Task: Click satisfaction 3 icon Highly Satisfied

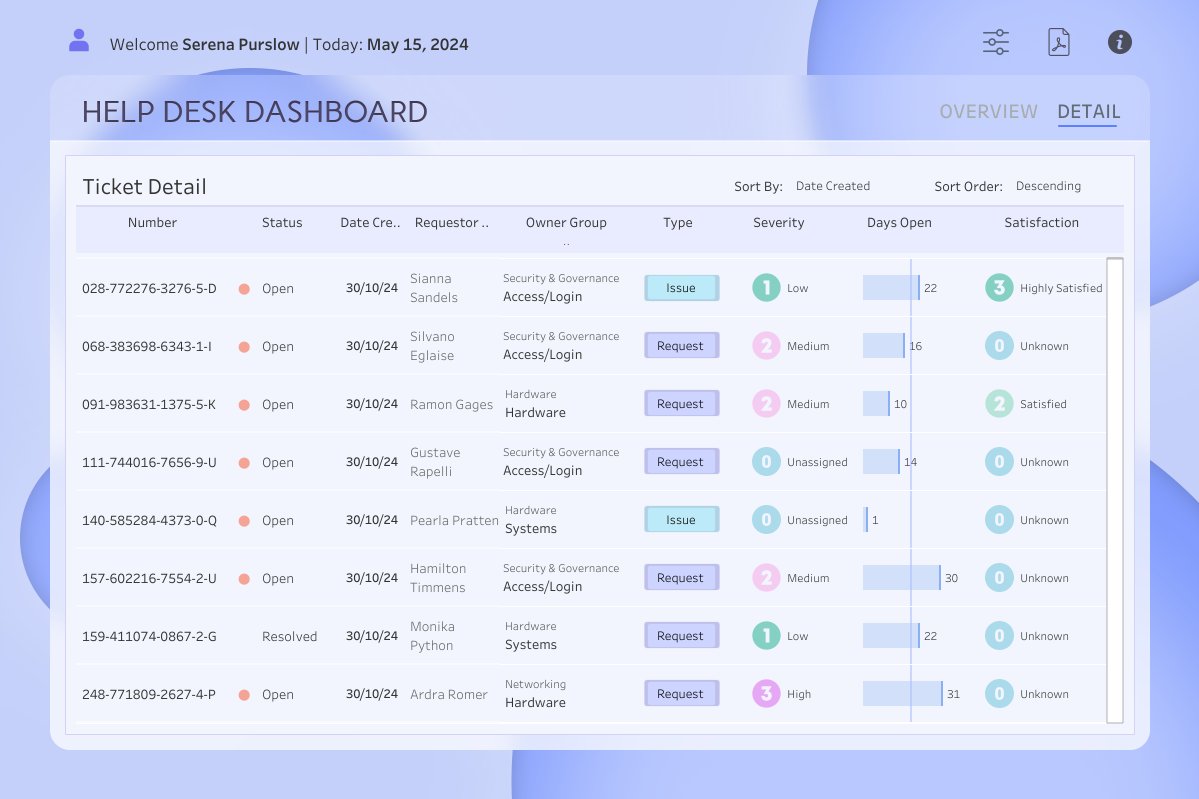Action: 999,288
